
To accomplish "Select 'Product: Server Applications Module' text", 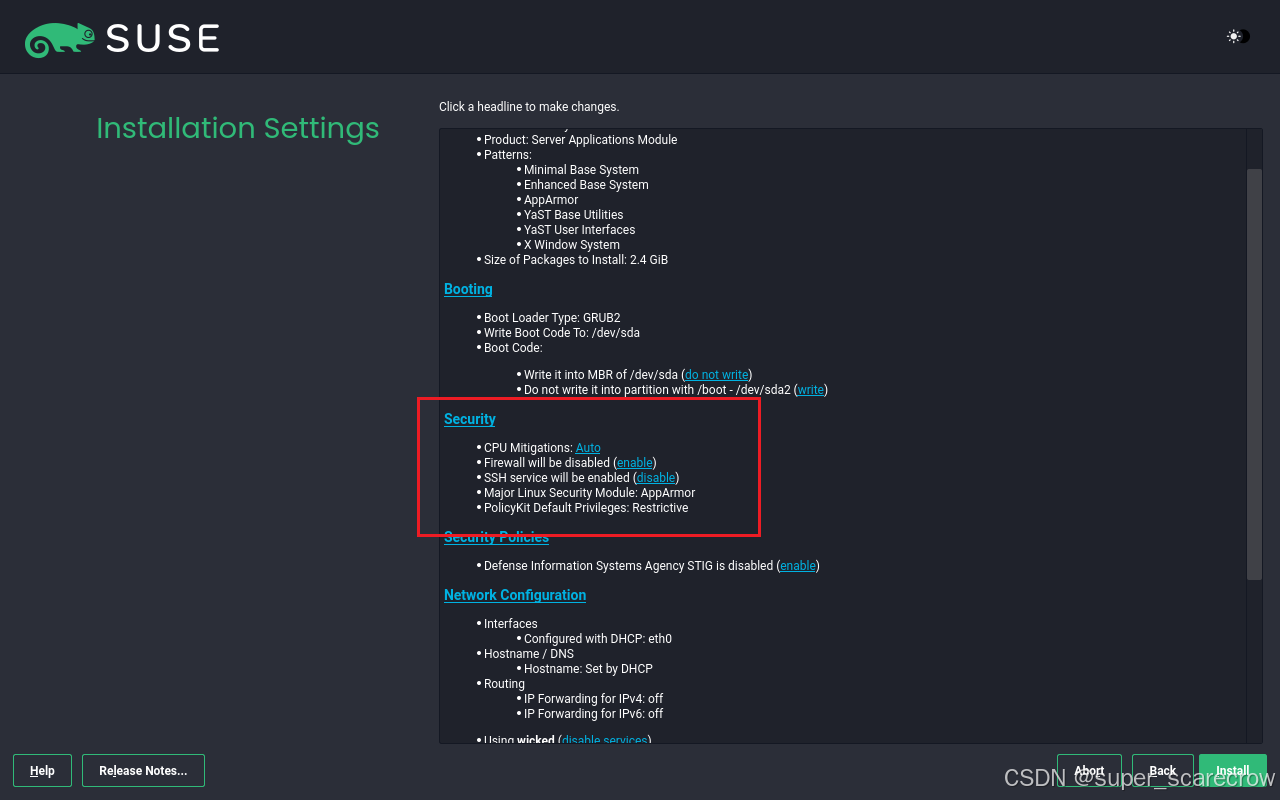I will 580,140.
